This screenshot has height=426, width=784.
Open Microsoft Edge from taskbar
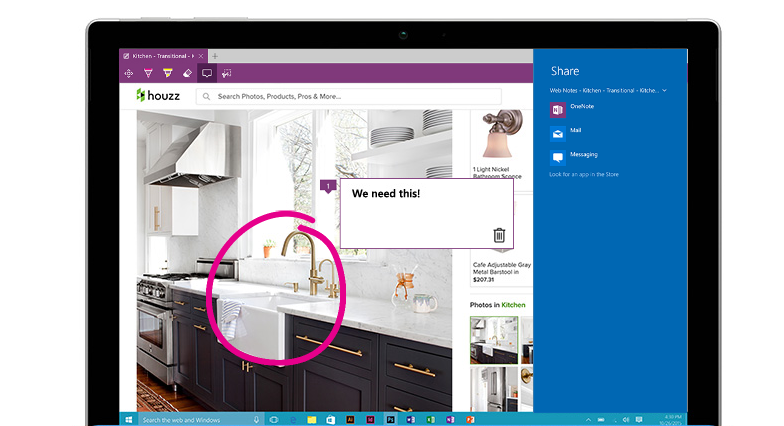tap(293, 420)
